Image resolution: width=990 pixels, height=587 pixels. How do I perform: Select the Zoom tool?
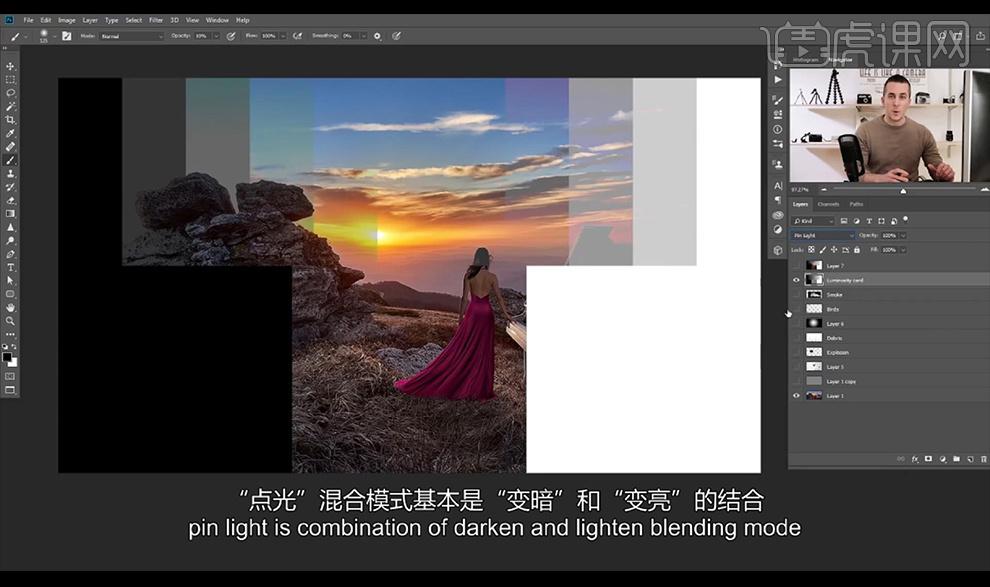point(10,321)
